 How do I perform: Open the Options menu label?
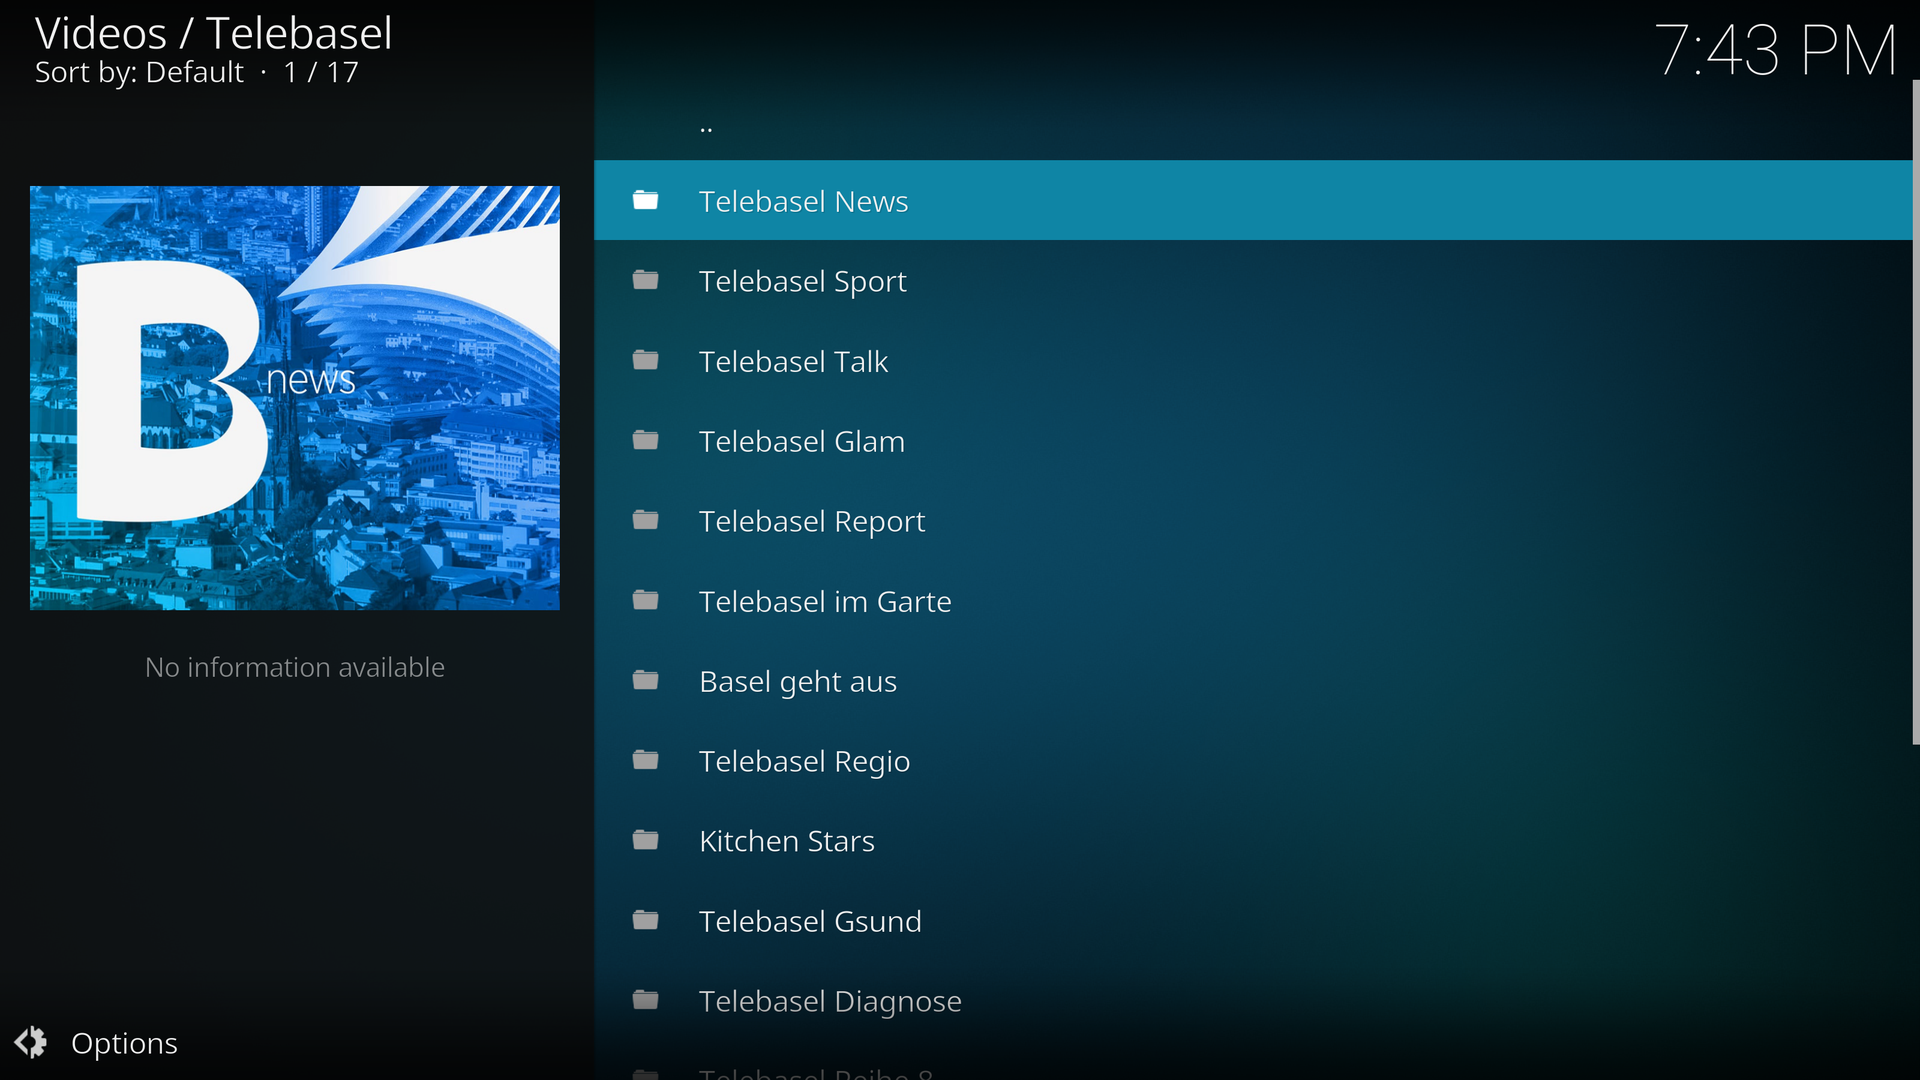pyautogui.click(x=124, y=1043)
